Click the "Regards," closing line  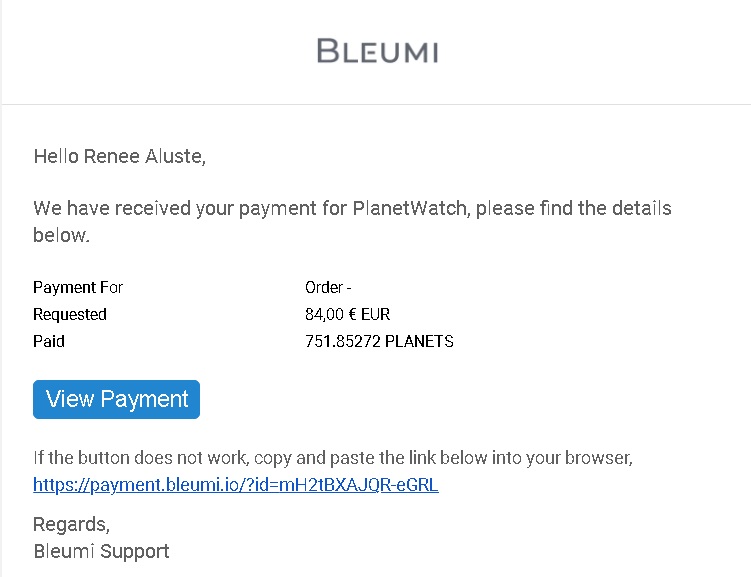pyautogui.click(x=71, y=525)
